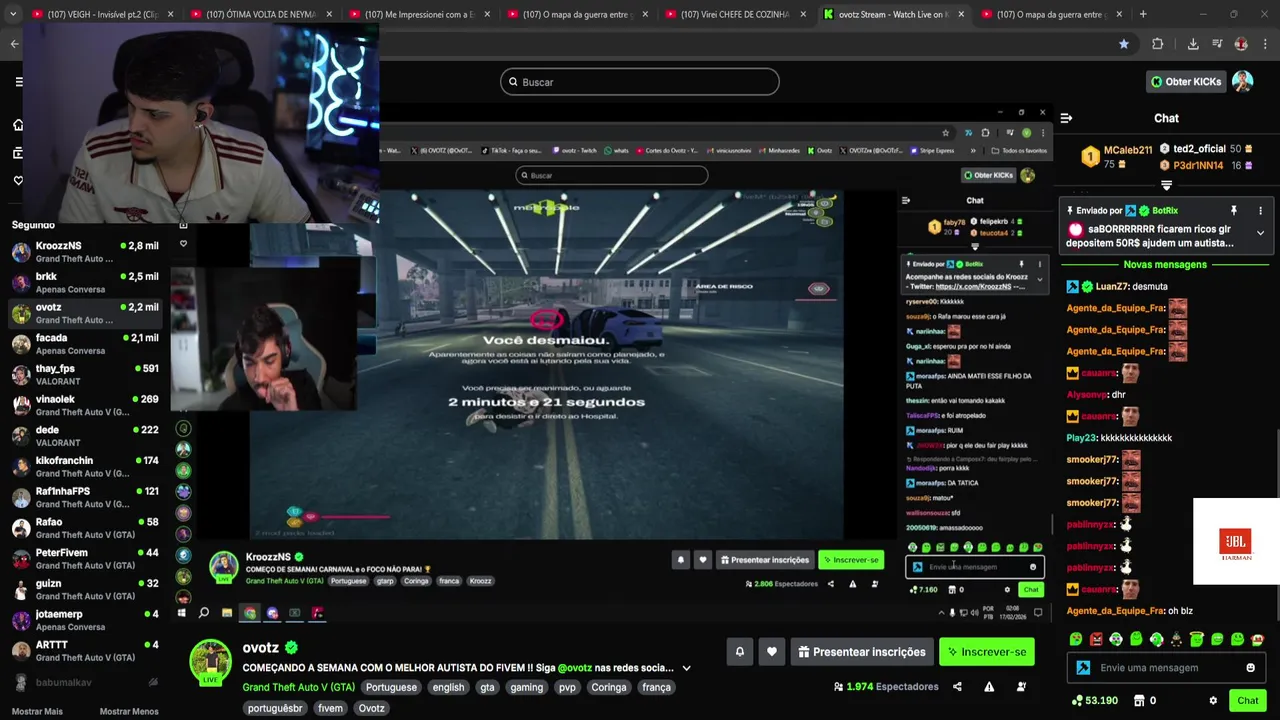Screen dimensions: 1280x720
Task: Click LuanZ7 username in chat
Action: pyautogui.click(x=1112, y=286)
